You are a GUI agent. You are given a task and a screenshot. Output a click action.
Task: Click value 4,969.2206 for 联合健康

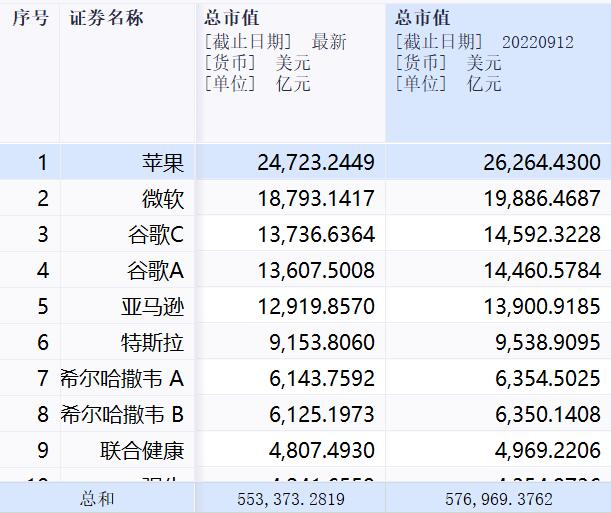tap(548, 450)
